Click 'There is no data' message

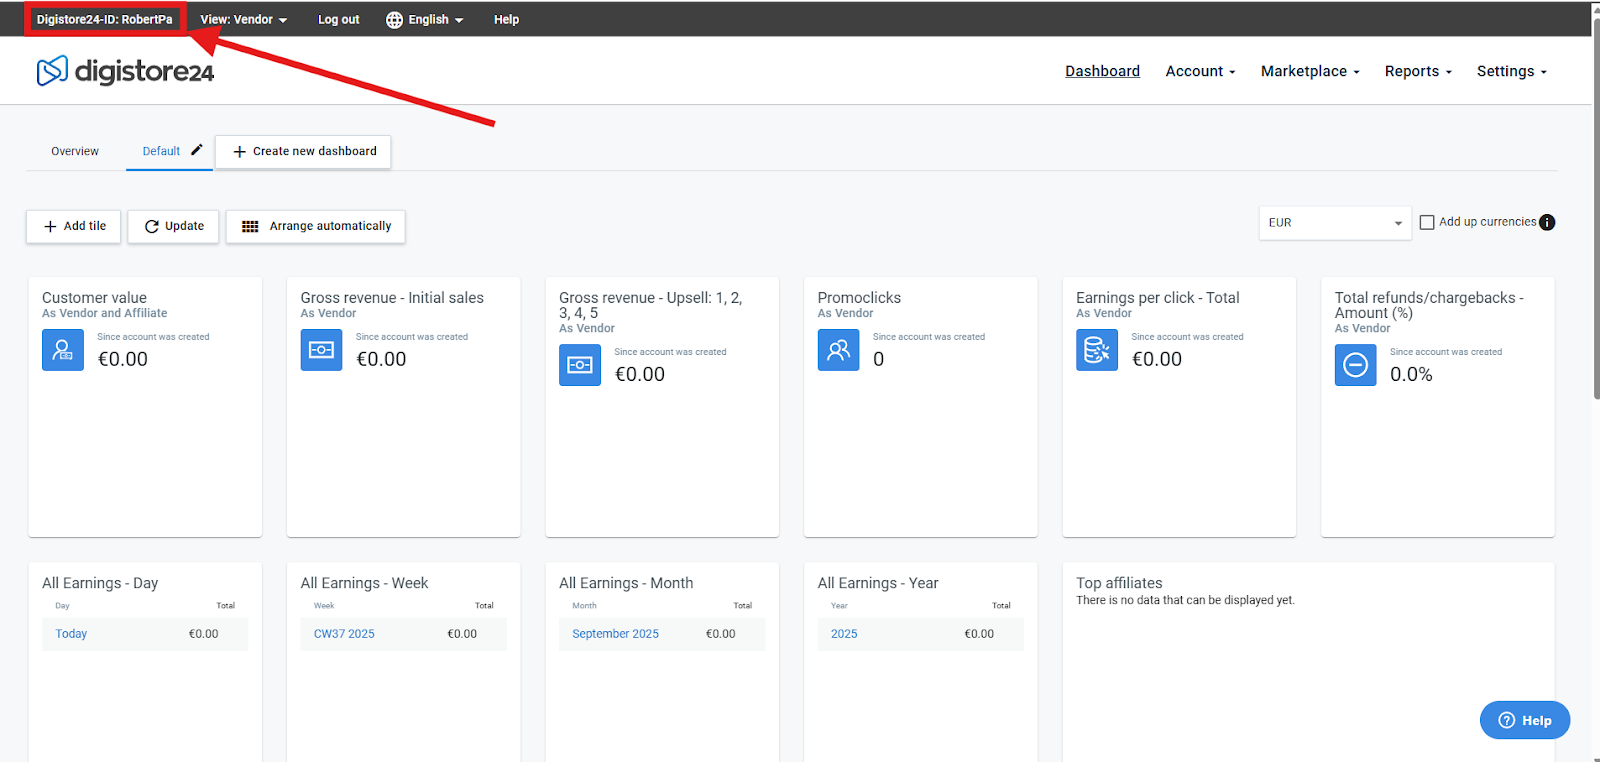coord(1185,601)
